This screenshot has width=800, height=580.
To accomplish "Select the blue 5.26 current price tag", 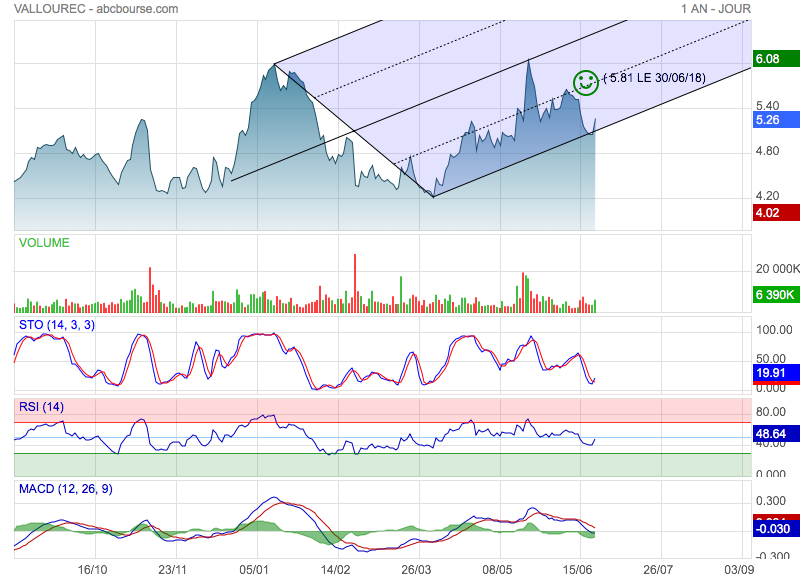I will tap(776, 120).
